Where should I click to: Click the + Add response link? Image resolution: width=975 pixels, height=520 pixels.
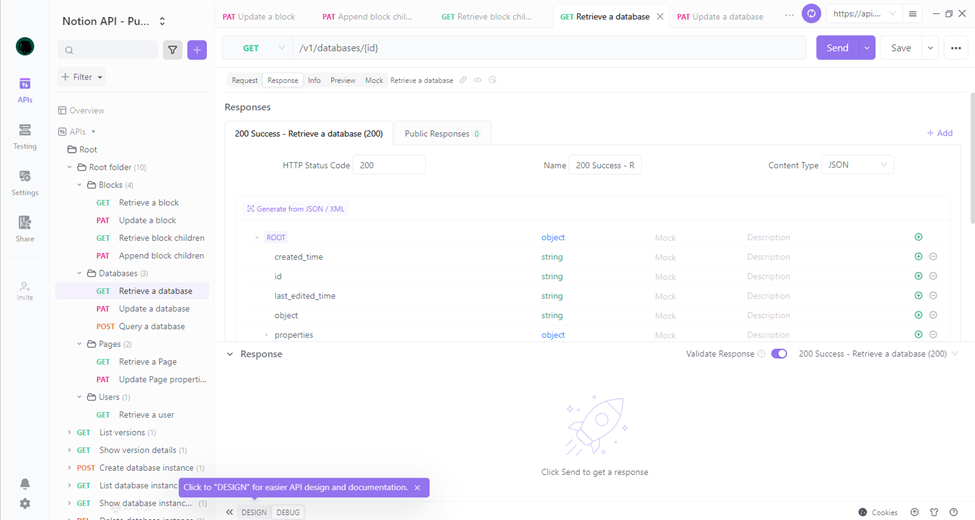[940, 133]
